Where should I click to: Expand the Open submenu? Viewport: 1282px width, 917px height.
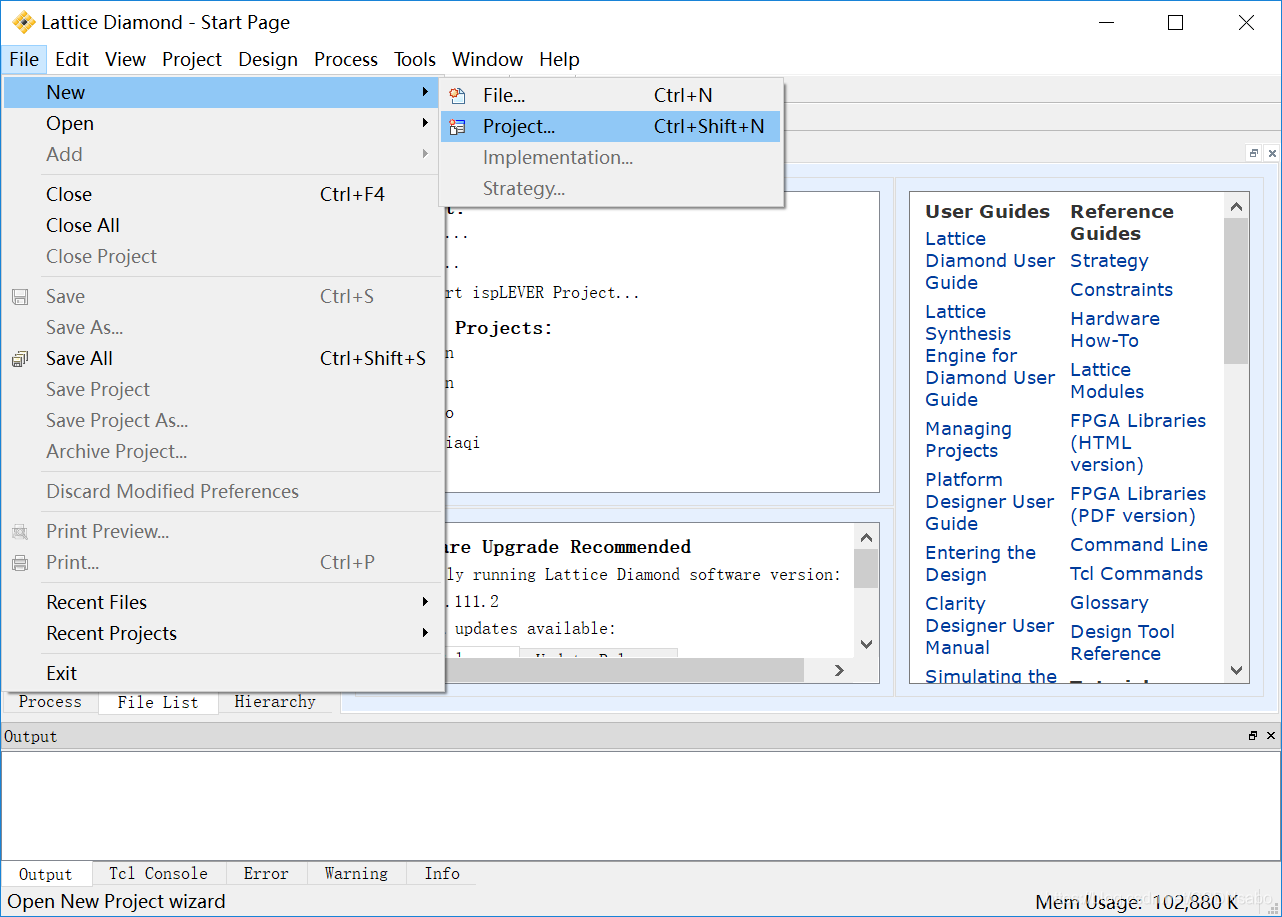point(222,124)
